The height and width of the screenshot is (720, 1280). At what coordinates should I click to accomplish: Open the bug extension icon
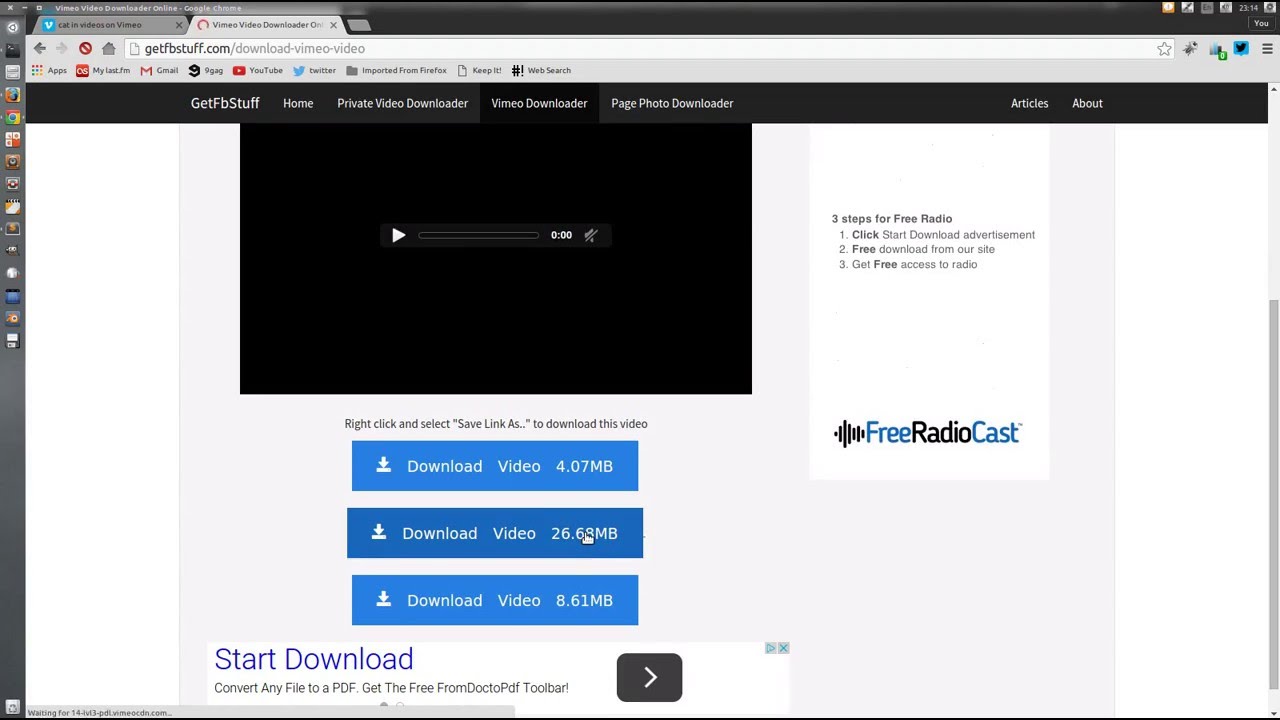[1190, 48]
